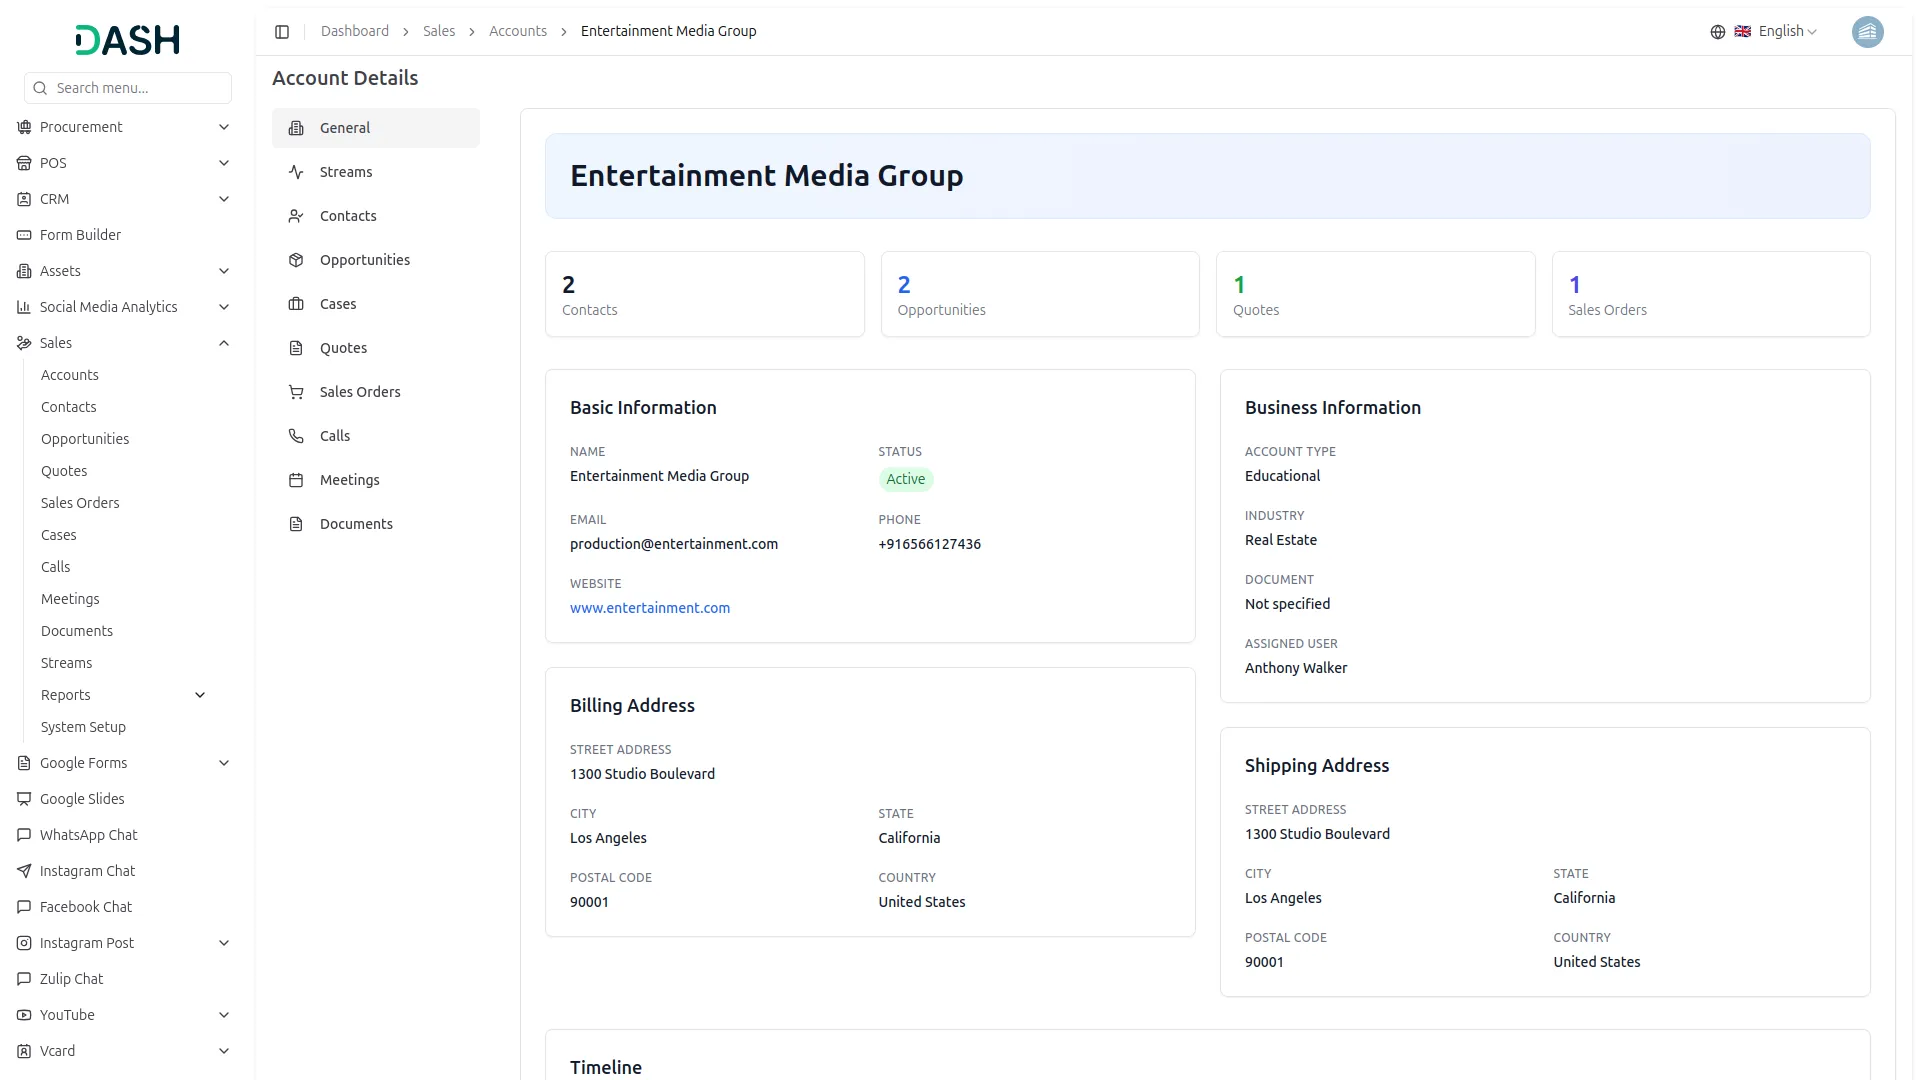The height and width of the screenshot is (1080, 1920).
Task: Open the Documents tab in account details
Action: [356, 524]
